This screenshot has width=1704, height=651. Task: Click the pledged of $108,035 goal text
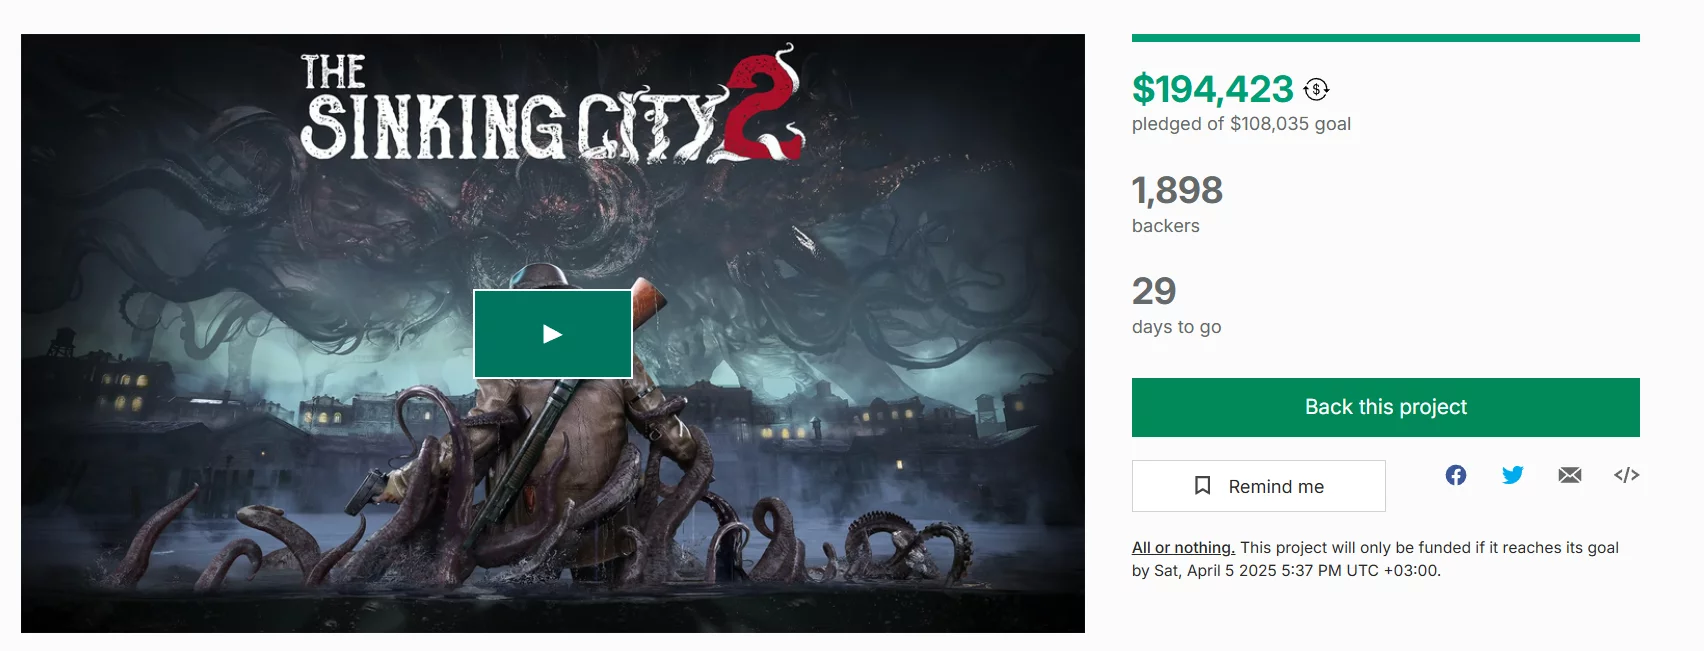click(1241, 124)
